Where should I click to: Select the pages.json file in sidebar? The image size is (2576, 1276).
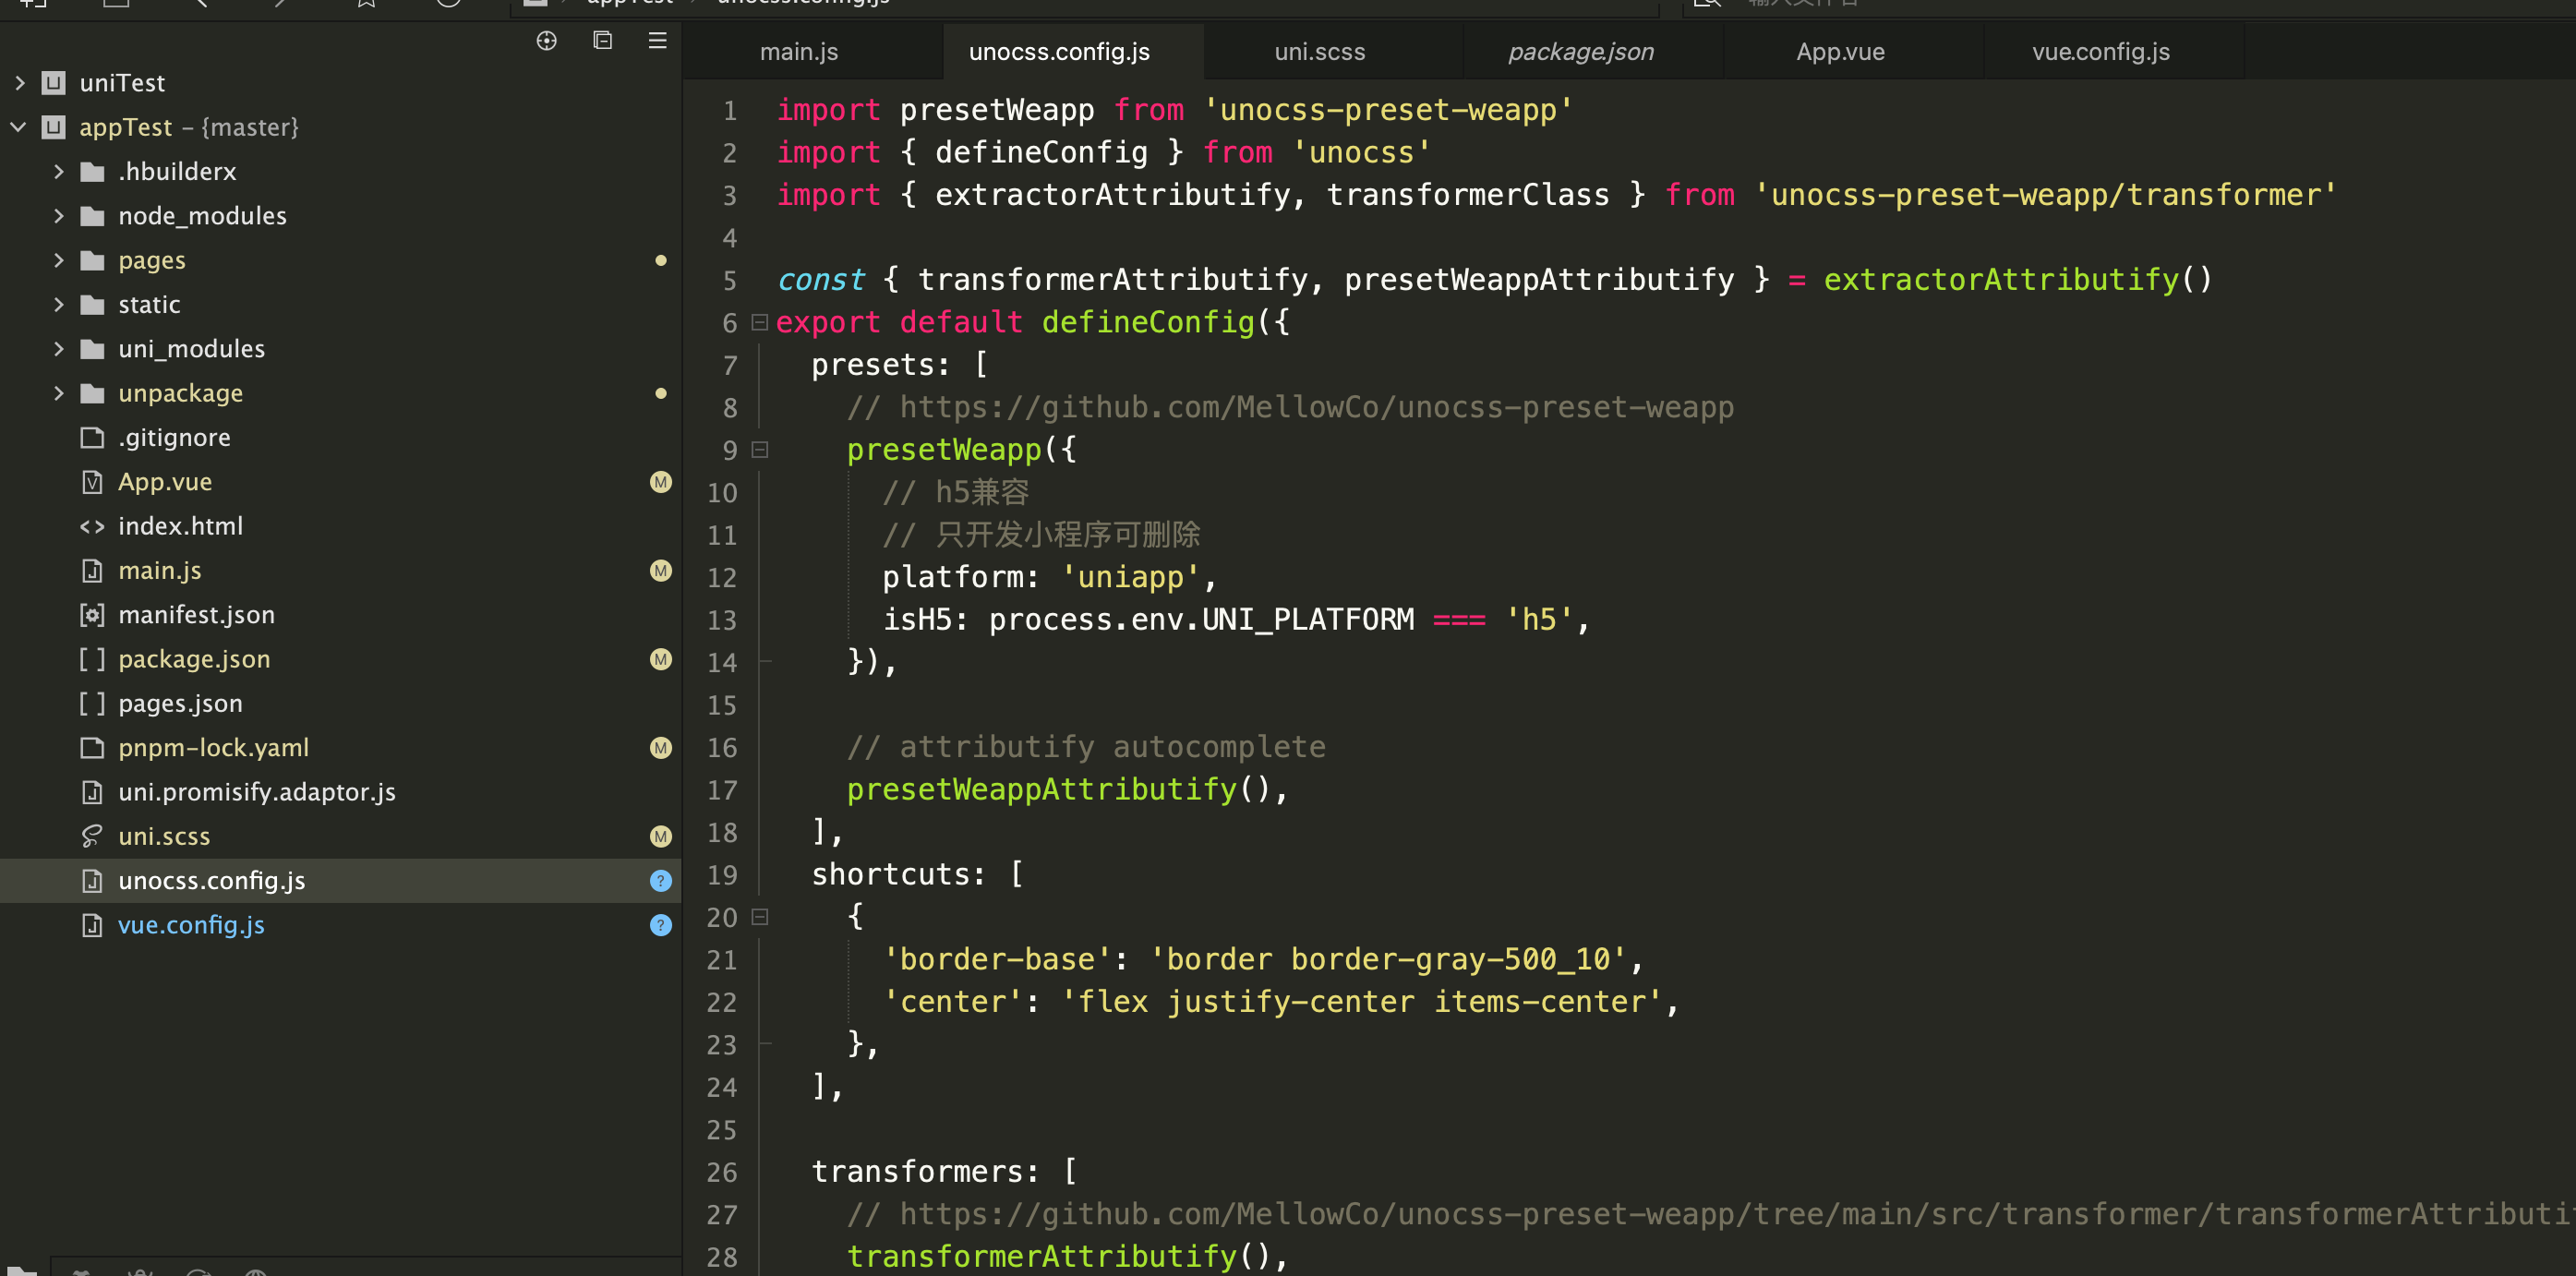180,703
